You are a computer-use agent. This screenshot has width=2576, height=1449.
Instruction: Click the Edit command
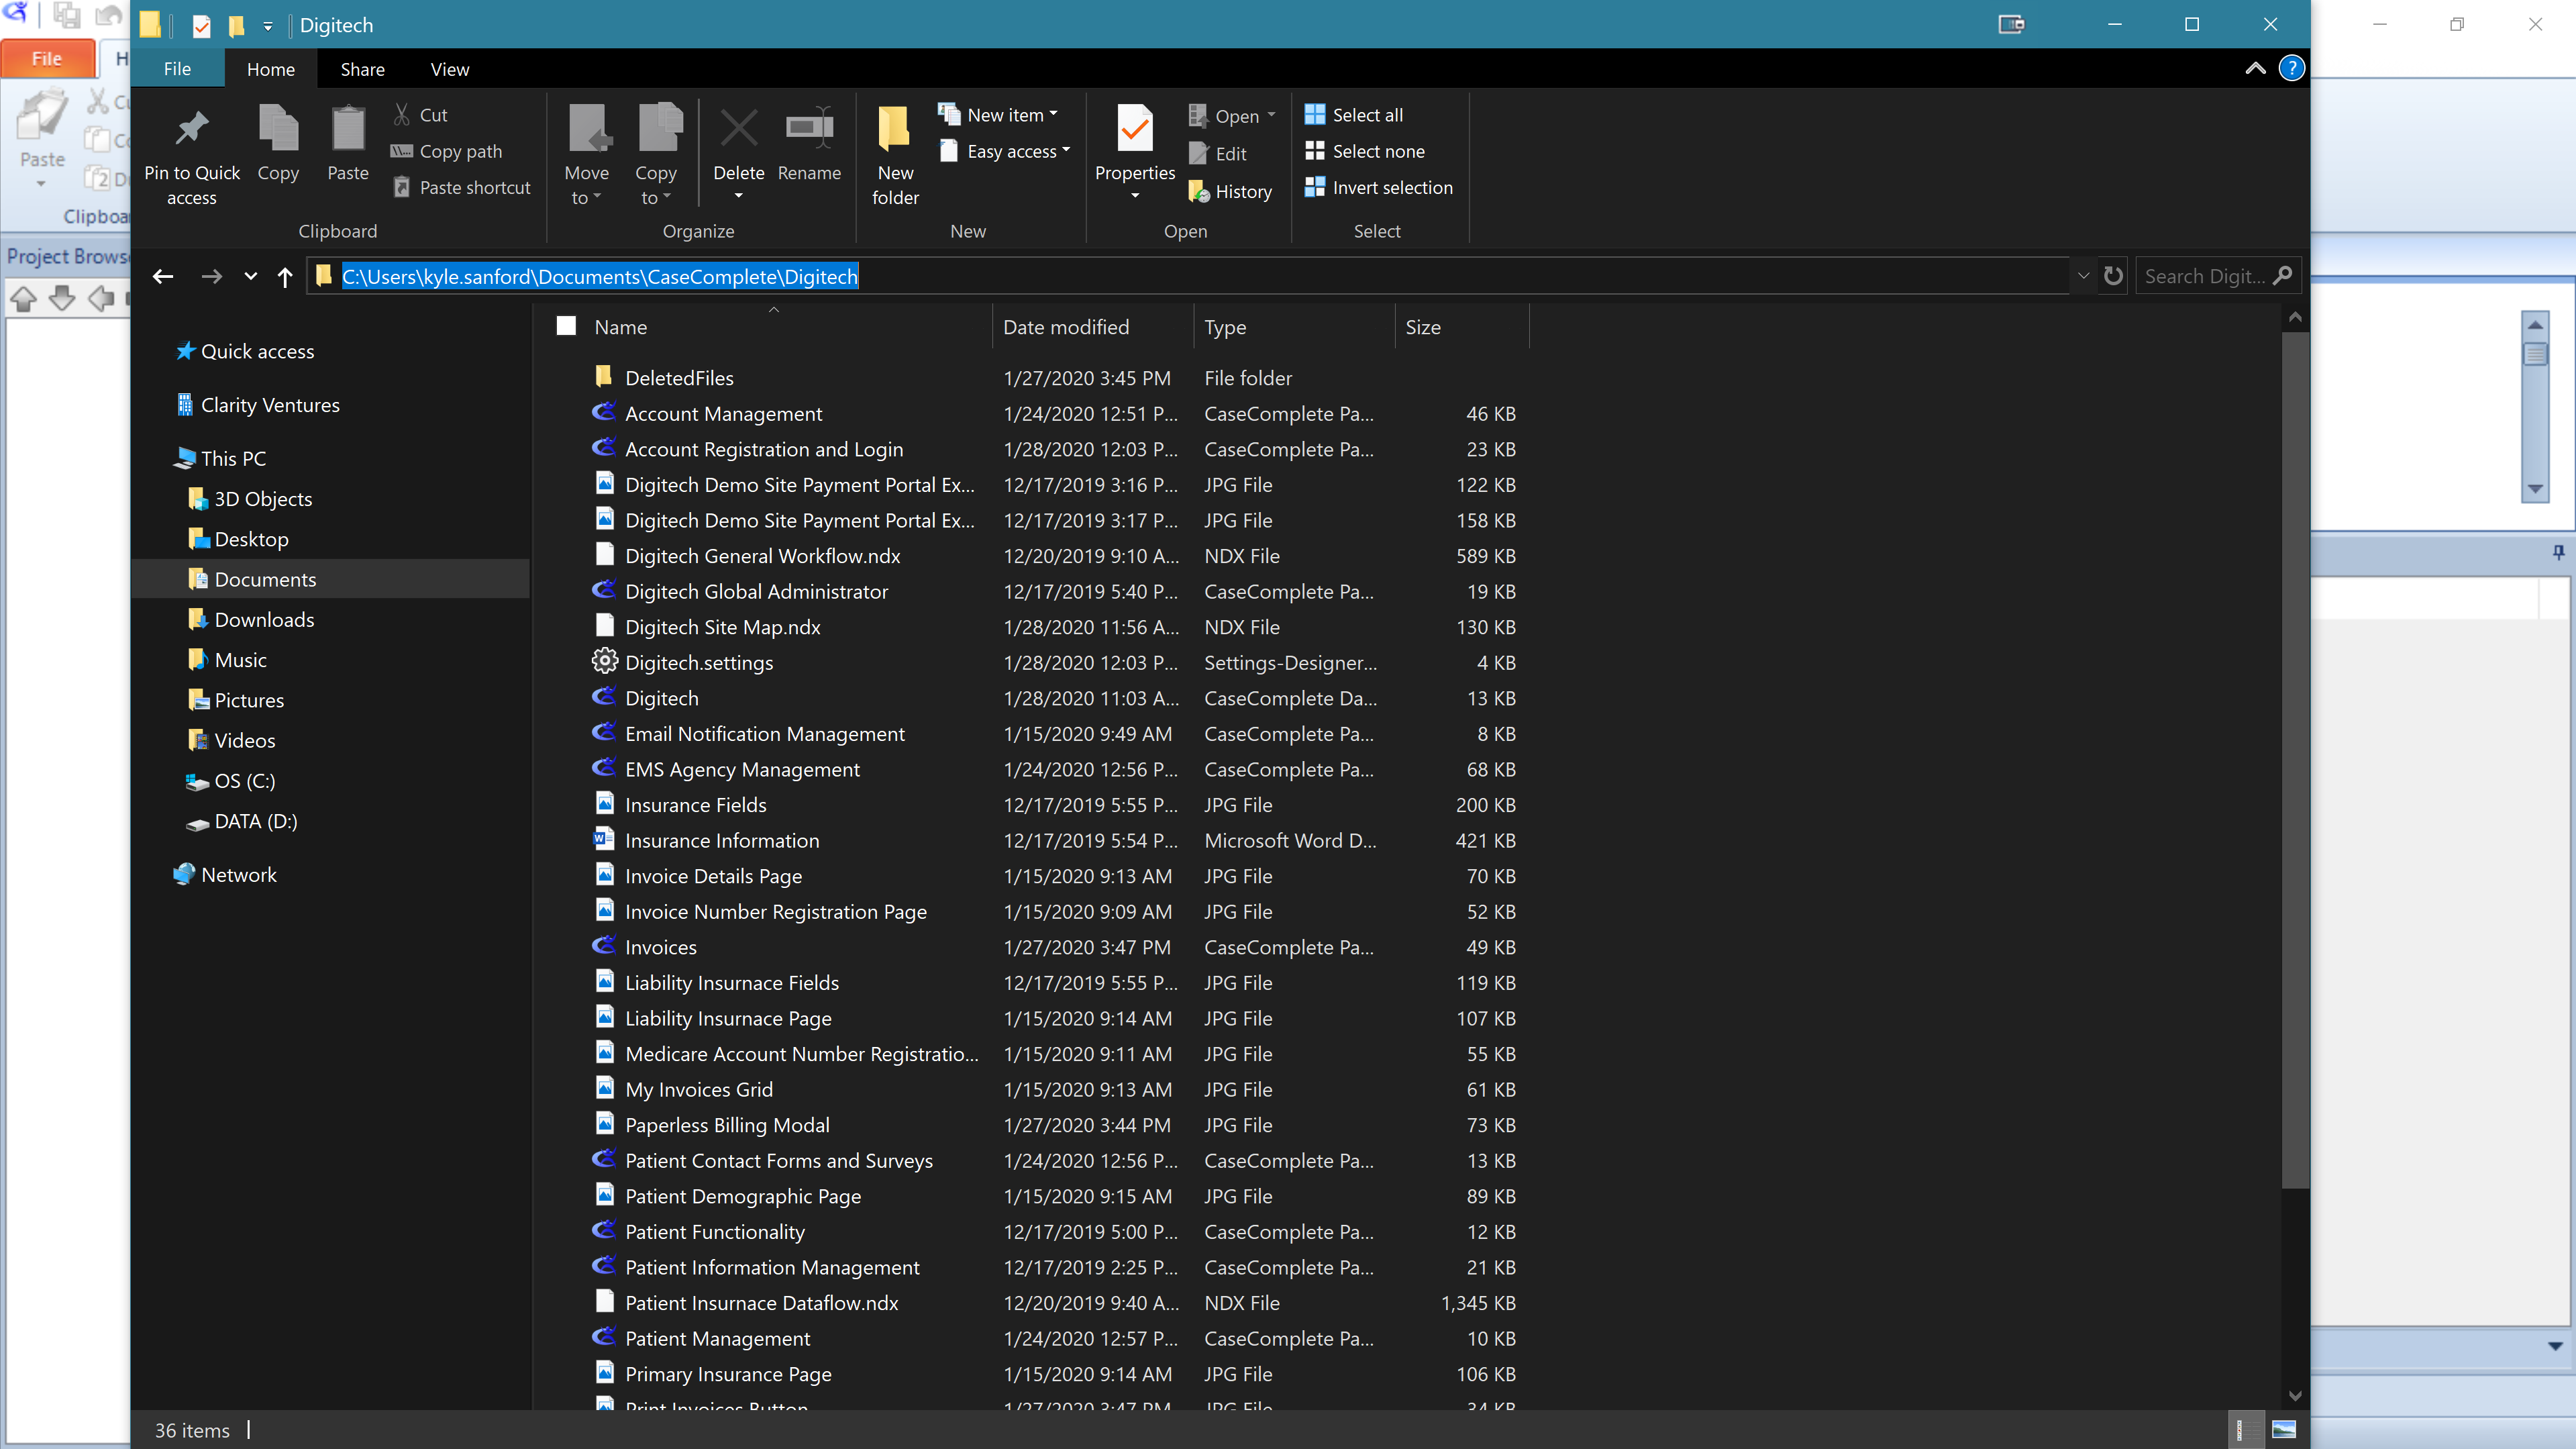tap(1217, 153)
